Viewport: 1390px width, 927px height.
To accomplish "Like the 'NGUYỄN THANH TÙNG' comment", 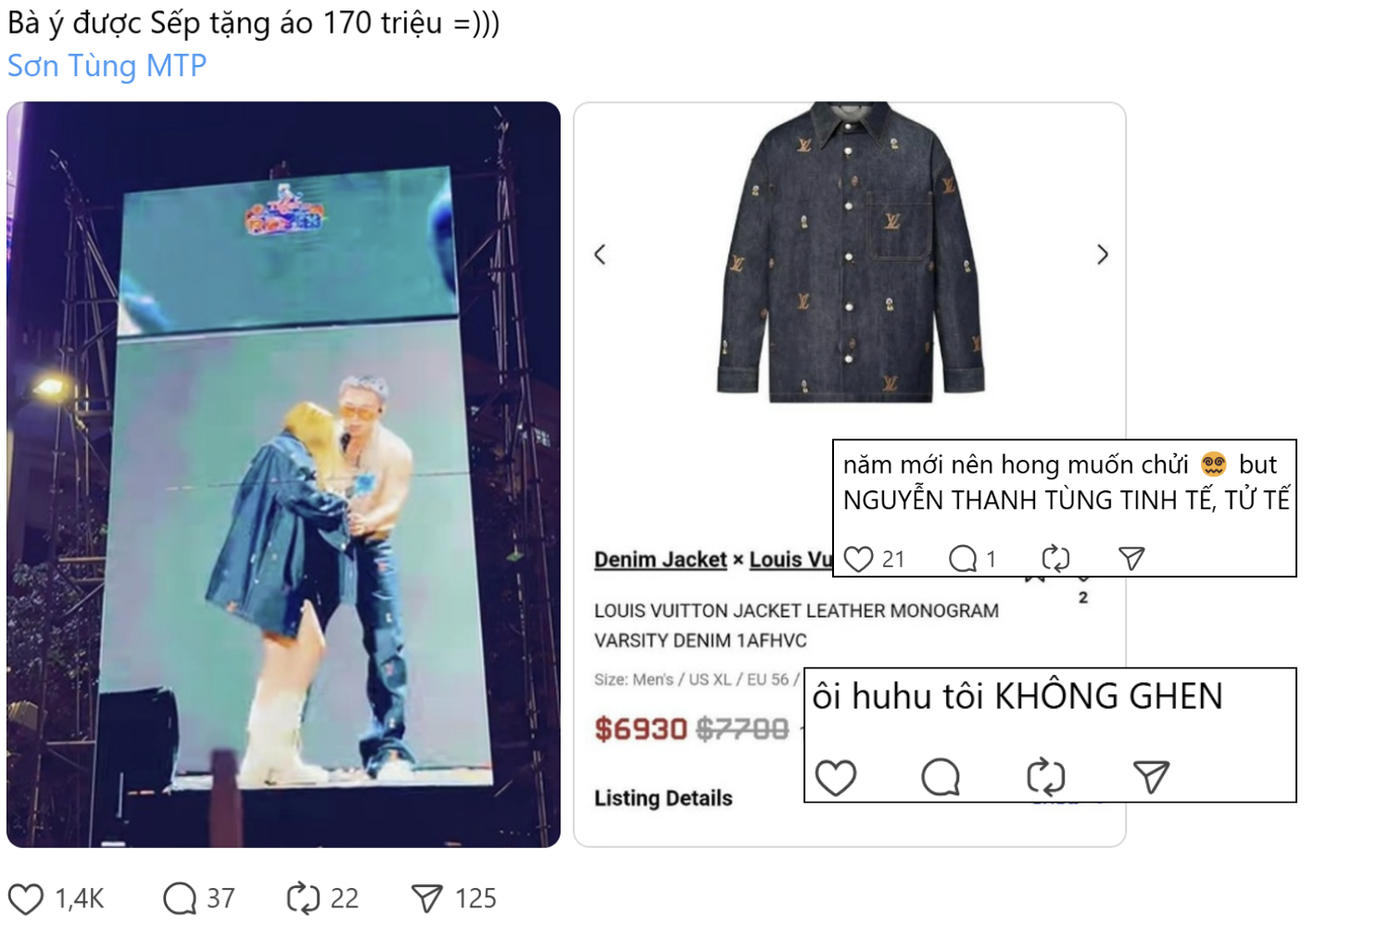I will click(x=858, y=559).
